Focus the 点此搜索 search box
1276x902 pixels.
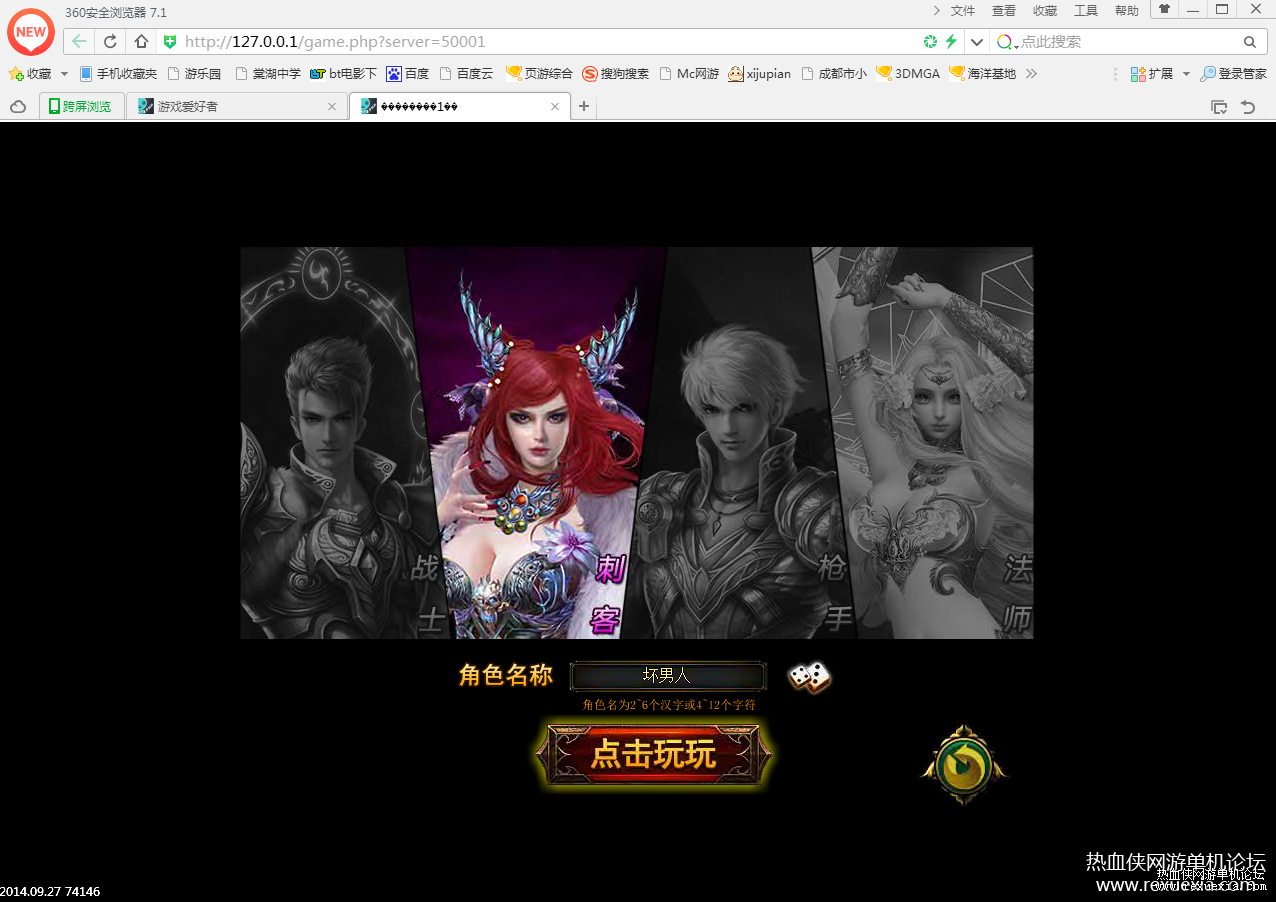pyautogui.click(x=1128, y=42)
